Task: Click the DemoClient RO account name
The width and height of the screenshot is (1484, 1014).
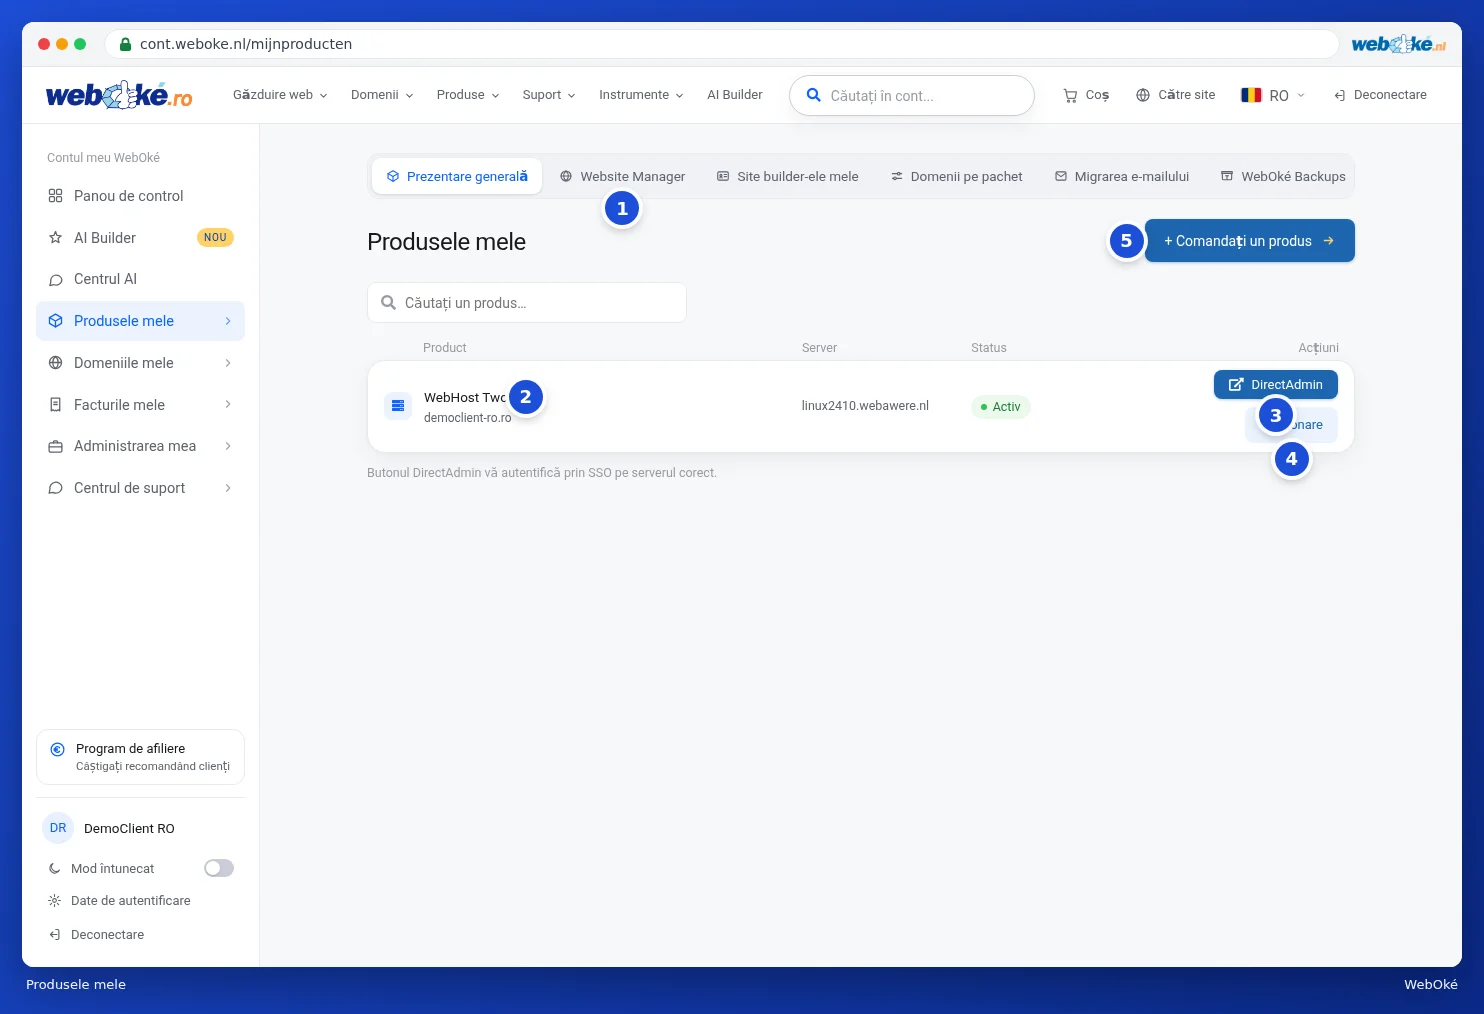Action: pyautogui.click(x=129, y=829)
